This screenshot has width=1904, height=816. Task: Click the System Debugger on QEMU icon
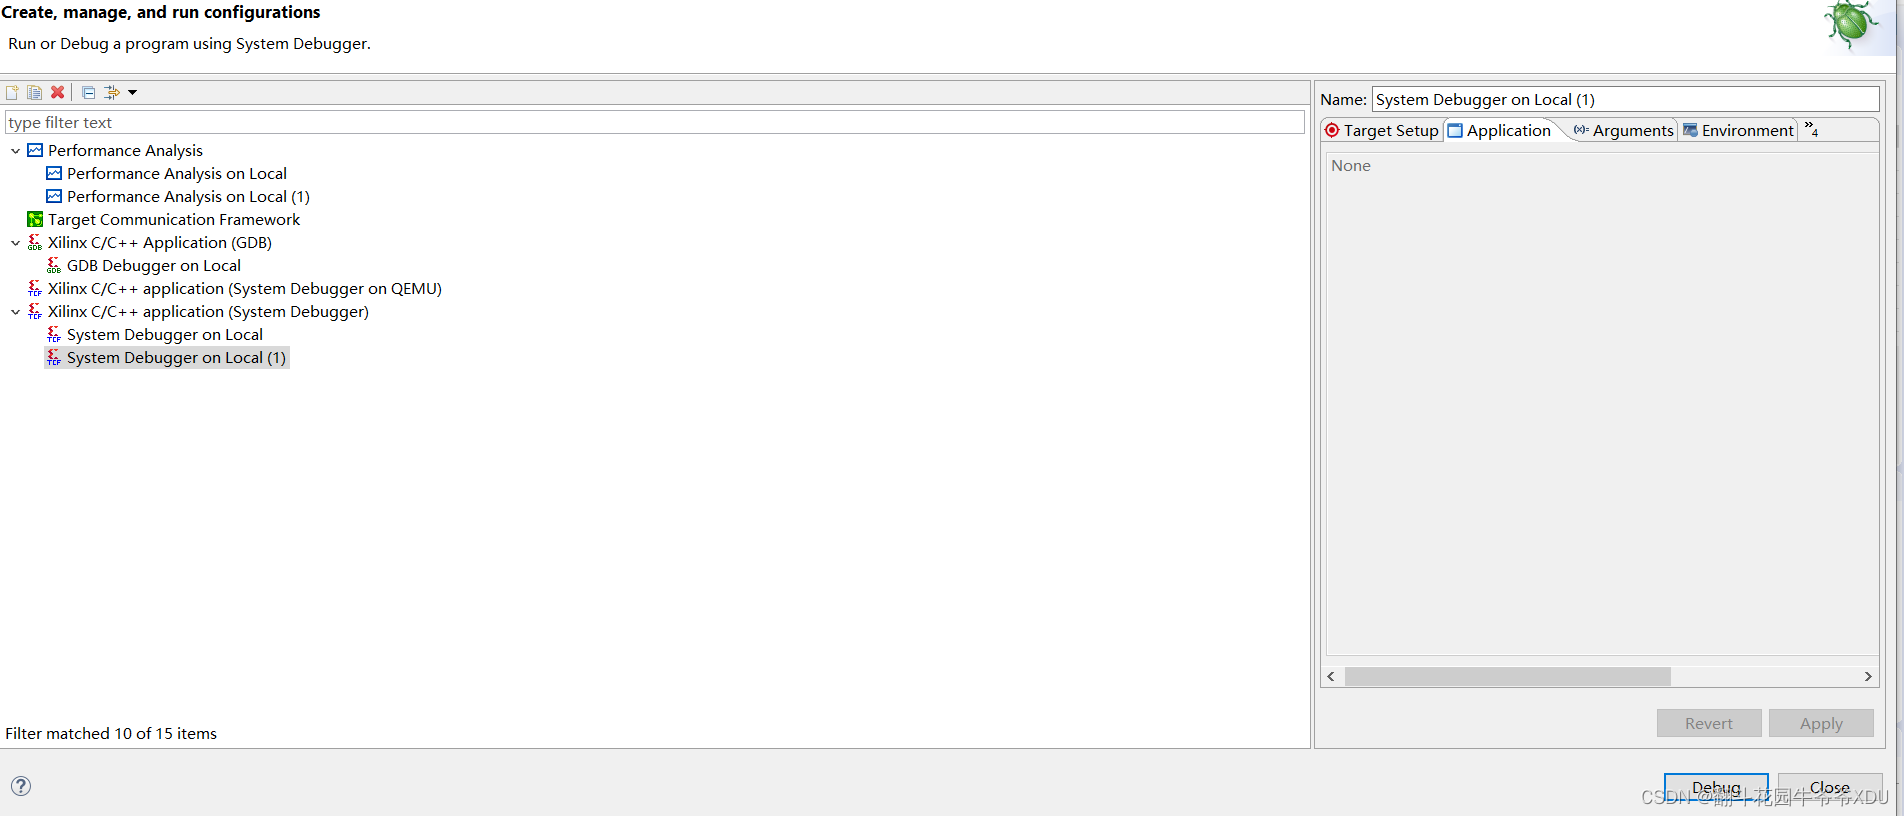tap(35, 288)
